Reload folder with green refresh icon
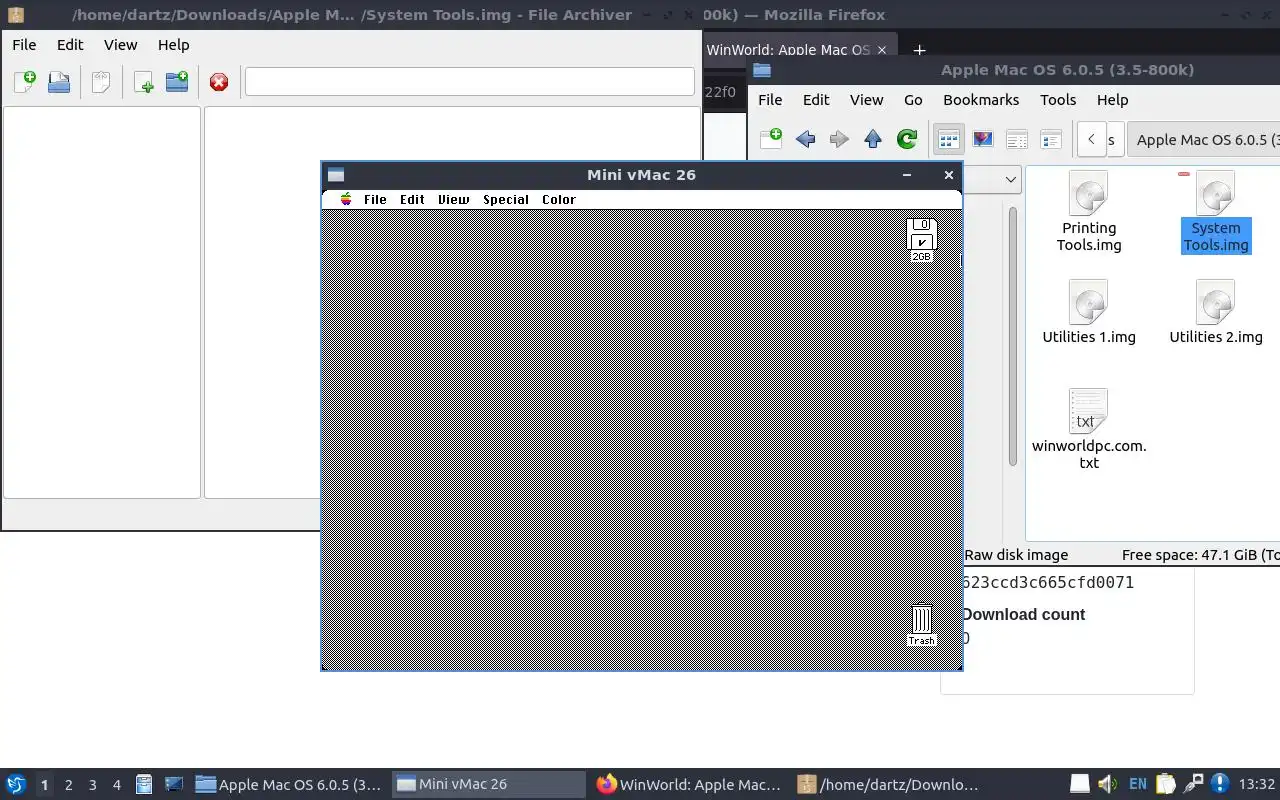 (907, 139)
